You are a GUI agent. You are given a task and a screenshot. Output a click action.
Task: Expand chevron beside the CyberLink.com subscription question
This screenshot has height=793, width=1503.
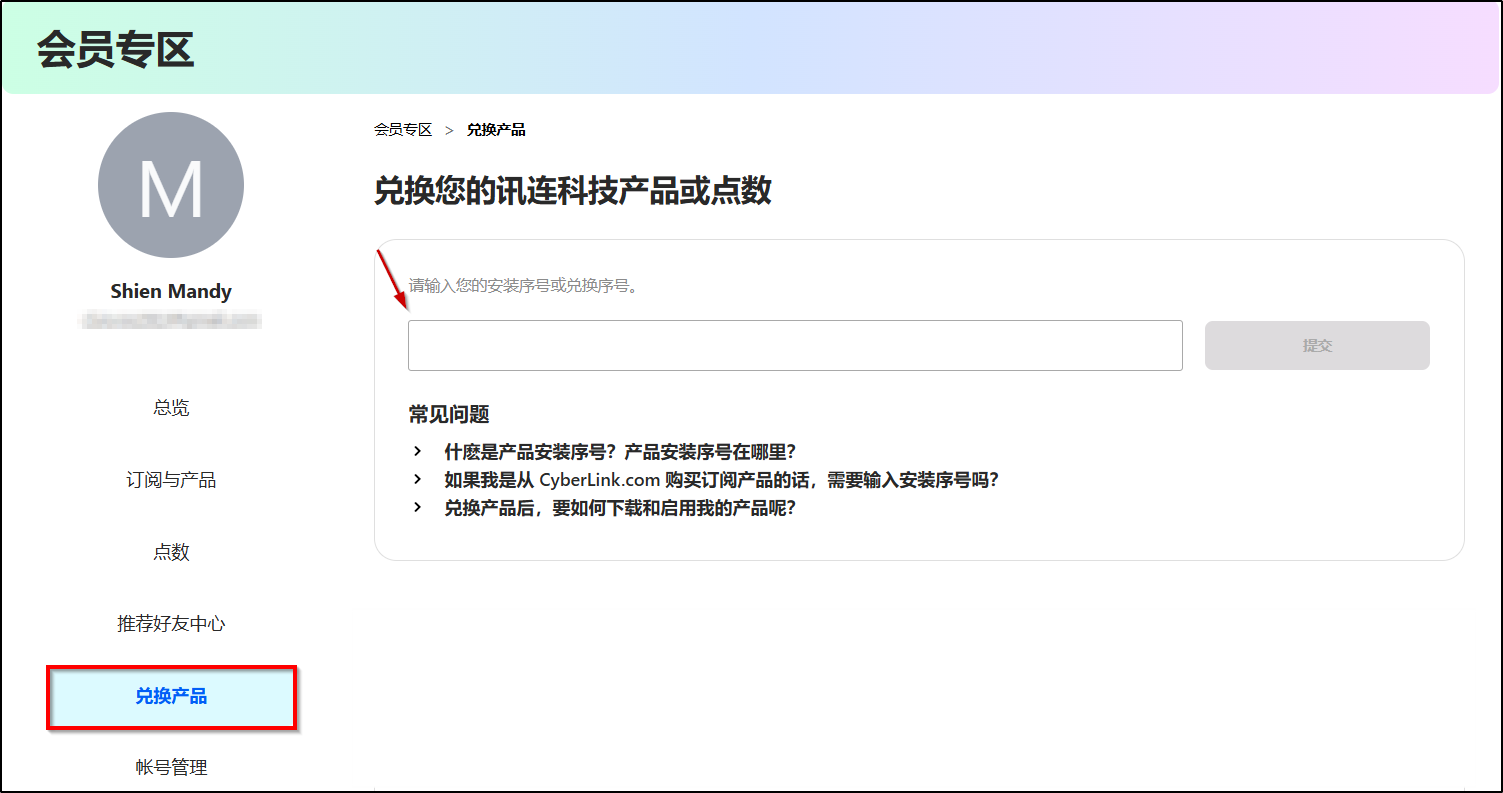(x=418, y=479)
